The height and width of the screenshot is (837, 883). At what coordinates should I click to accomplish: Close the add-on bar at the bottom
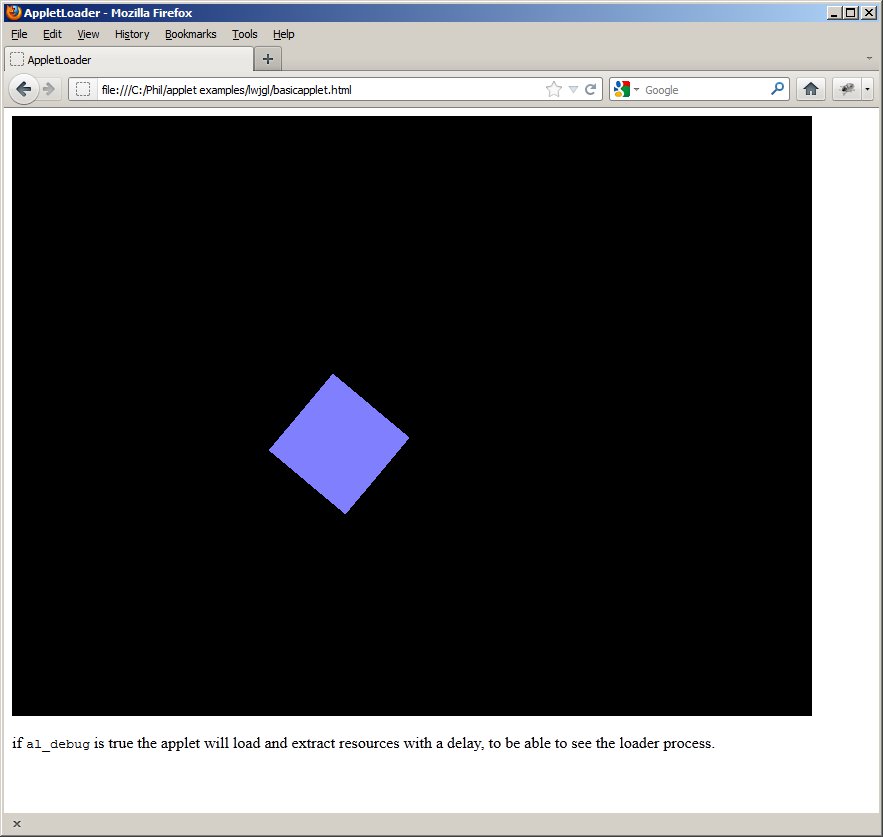[16, 824]
